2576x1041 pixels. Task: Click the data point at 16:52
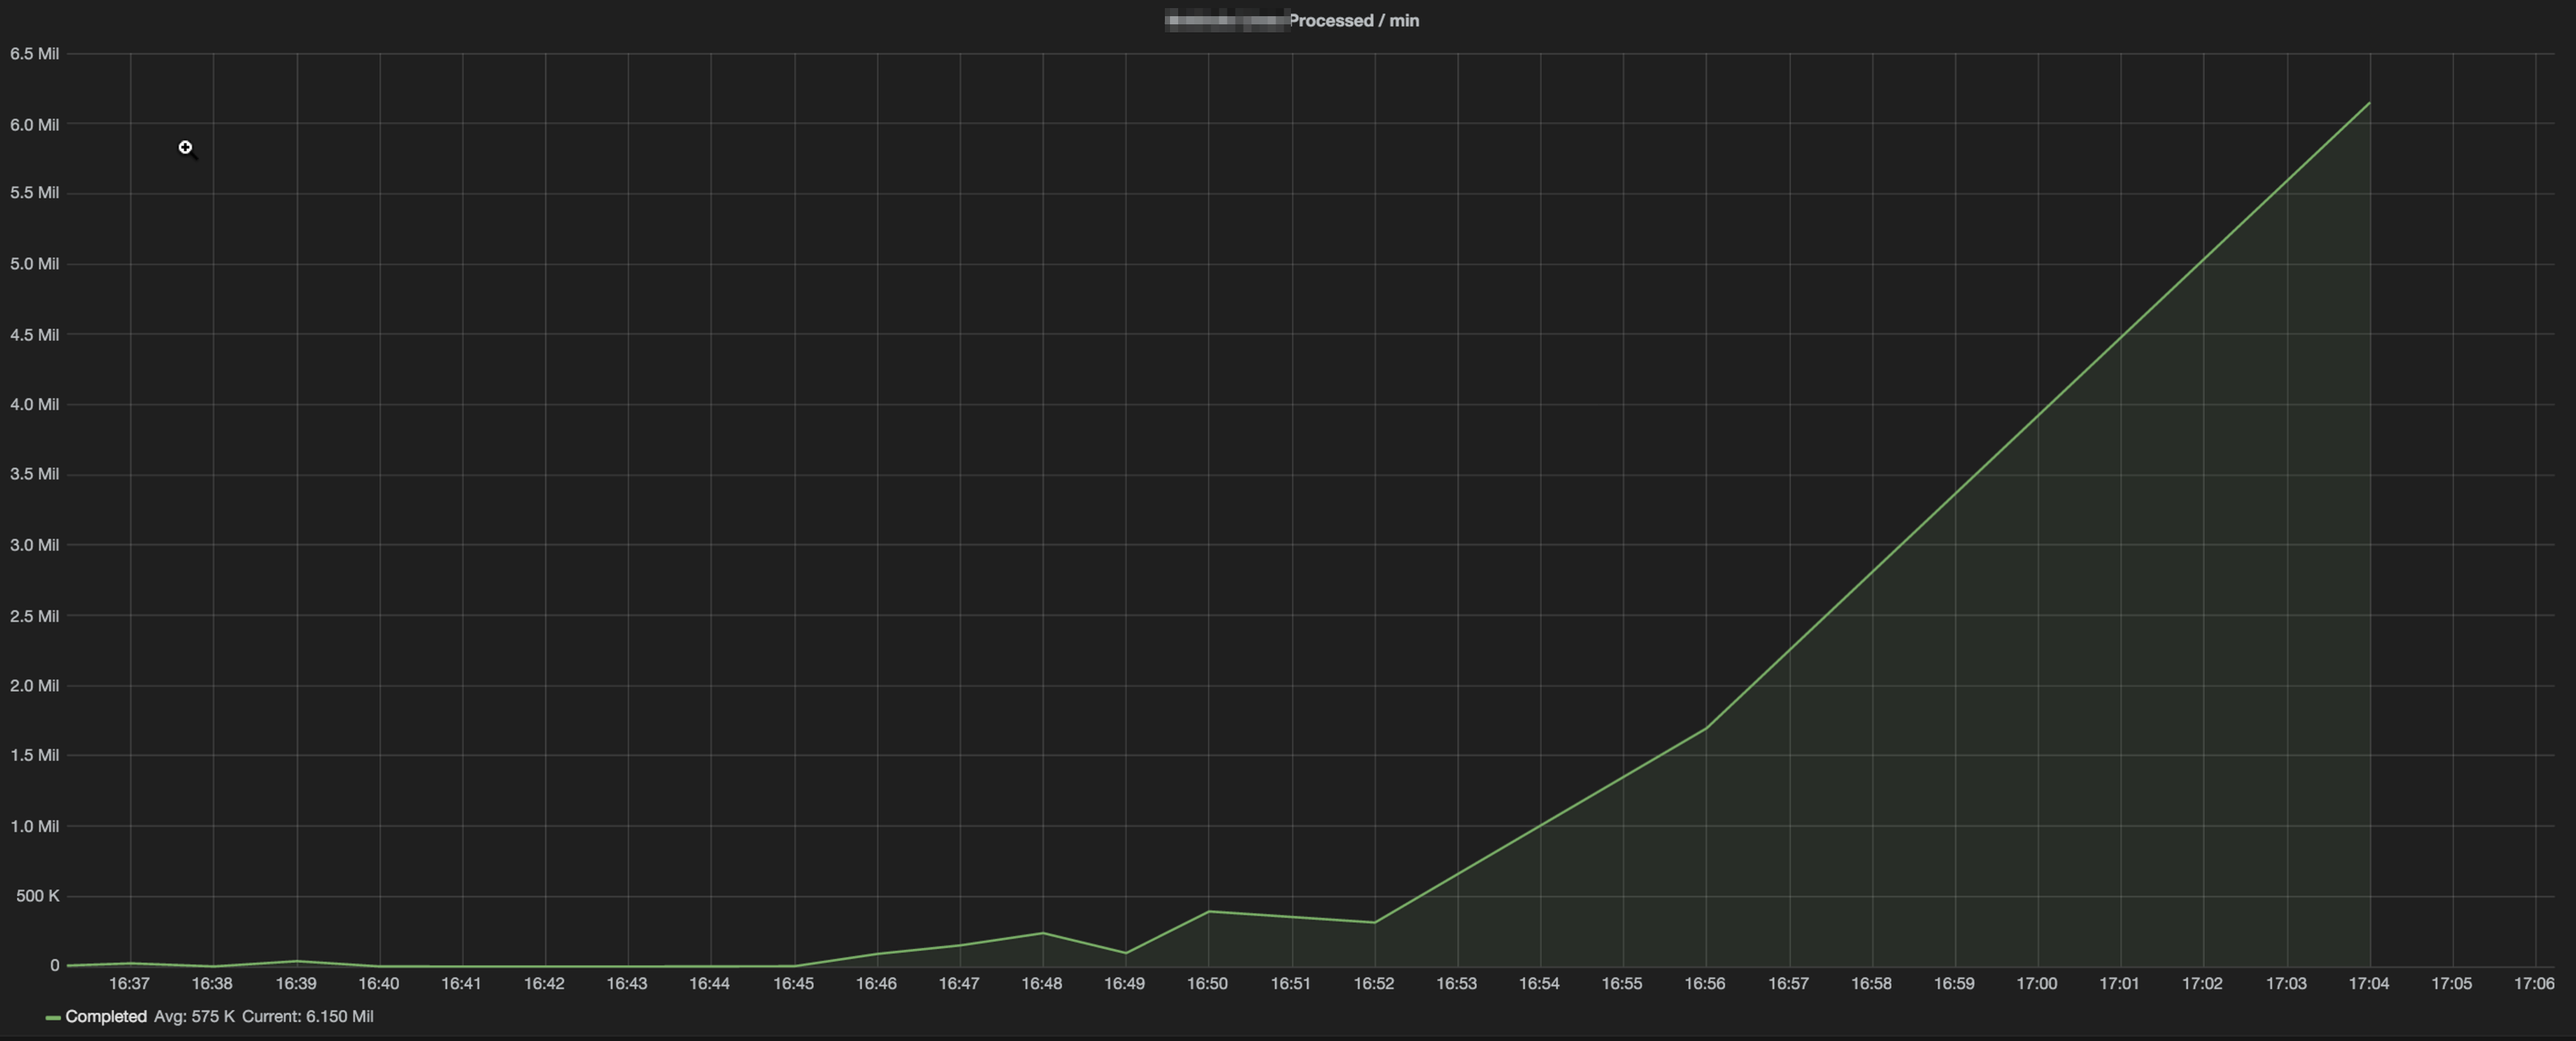(x=1374, y=922)
